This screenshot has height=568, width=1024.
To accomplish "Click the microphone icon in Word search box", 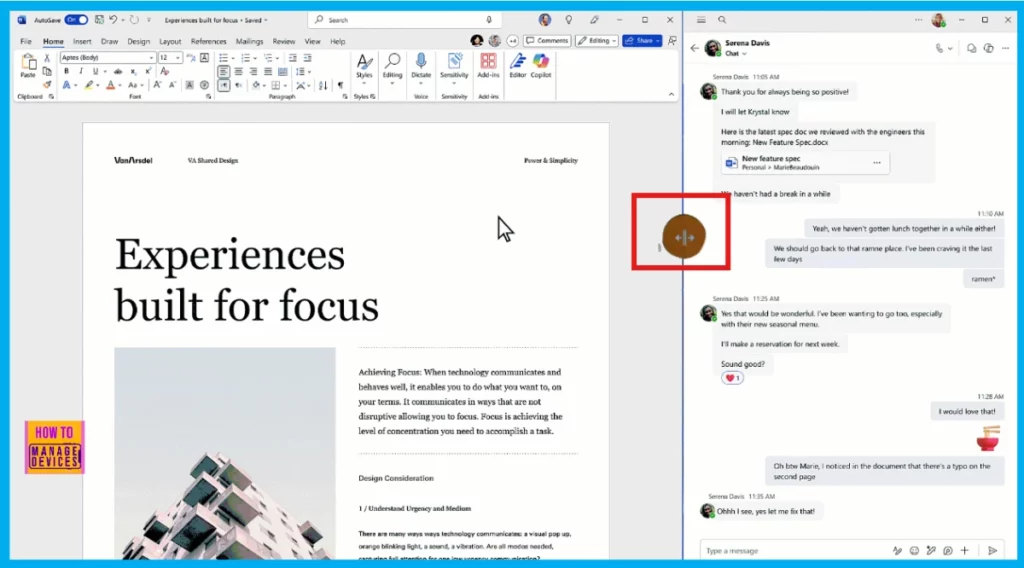I will coord(488,20).
